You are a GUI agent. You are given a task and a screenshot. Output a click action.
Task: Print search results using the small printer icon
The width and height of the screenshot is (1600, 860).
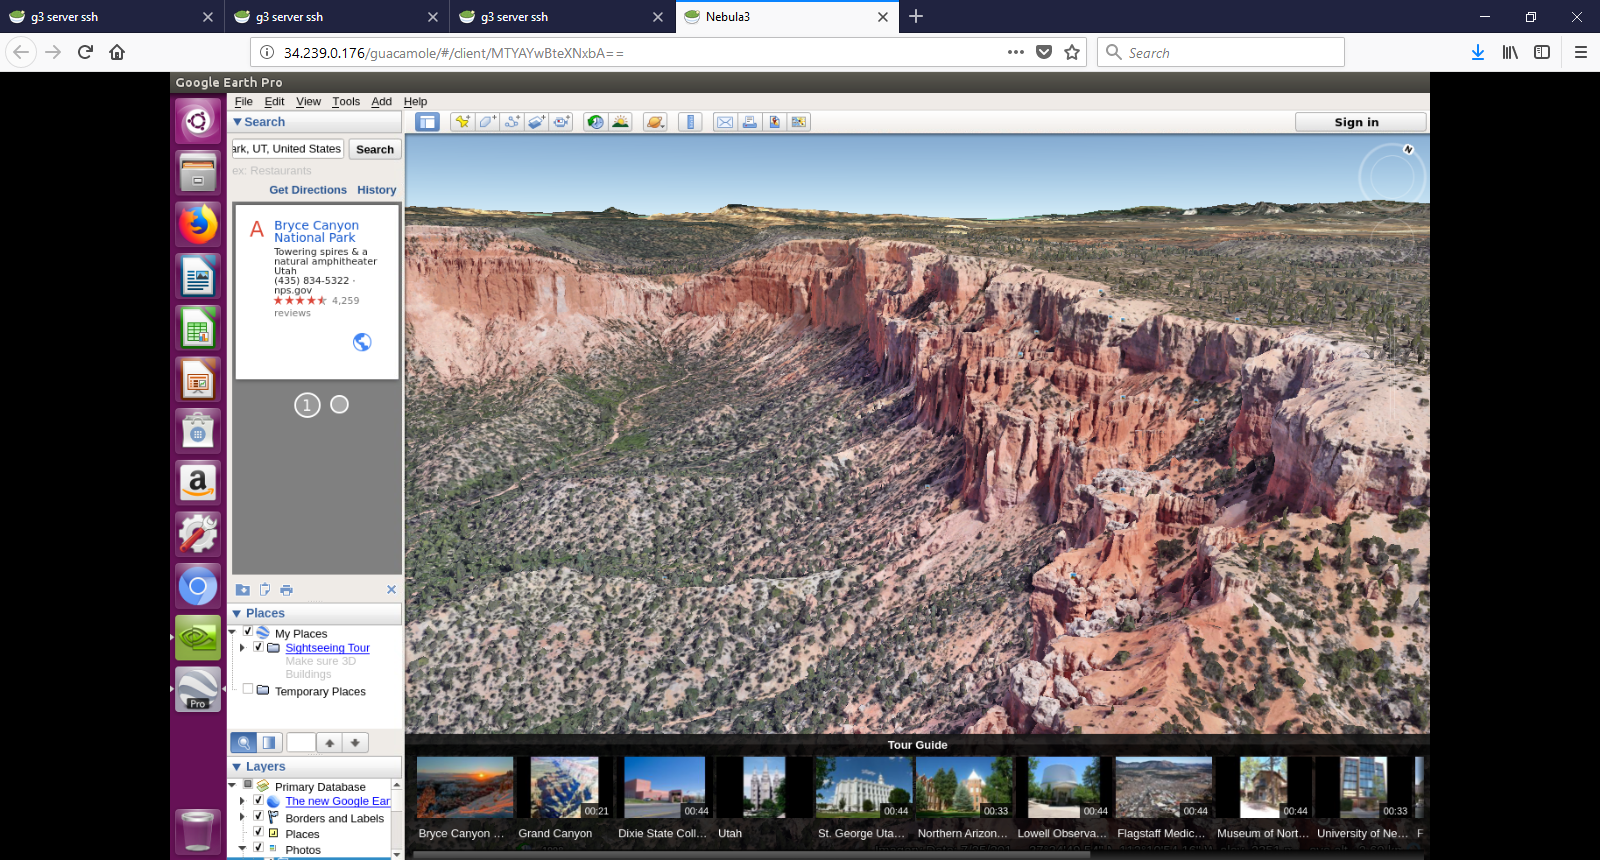(287, 590)
